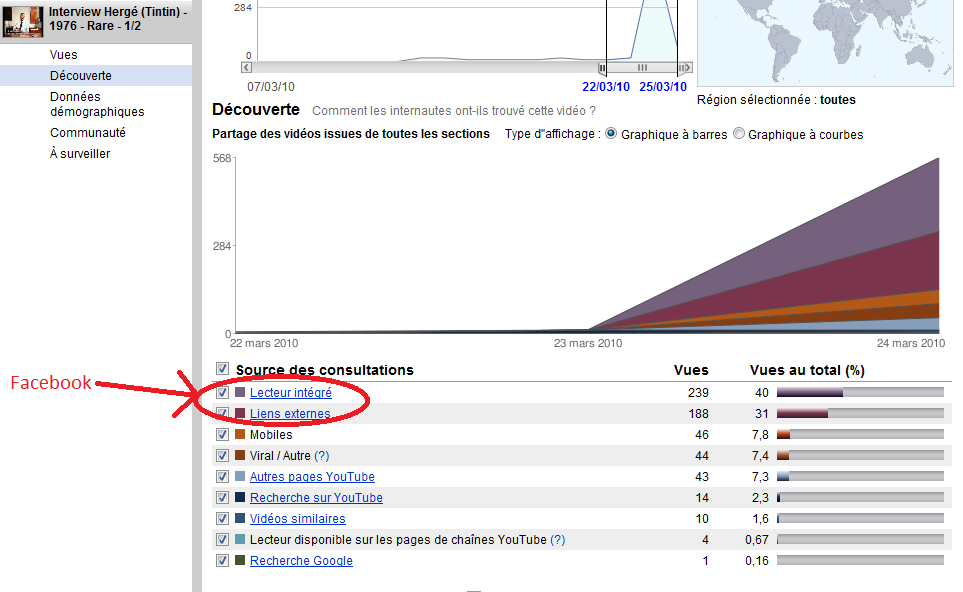Open the Interview Hergé (Tintin) video title

coord(118,18)
